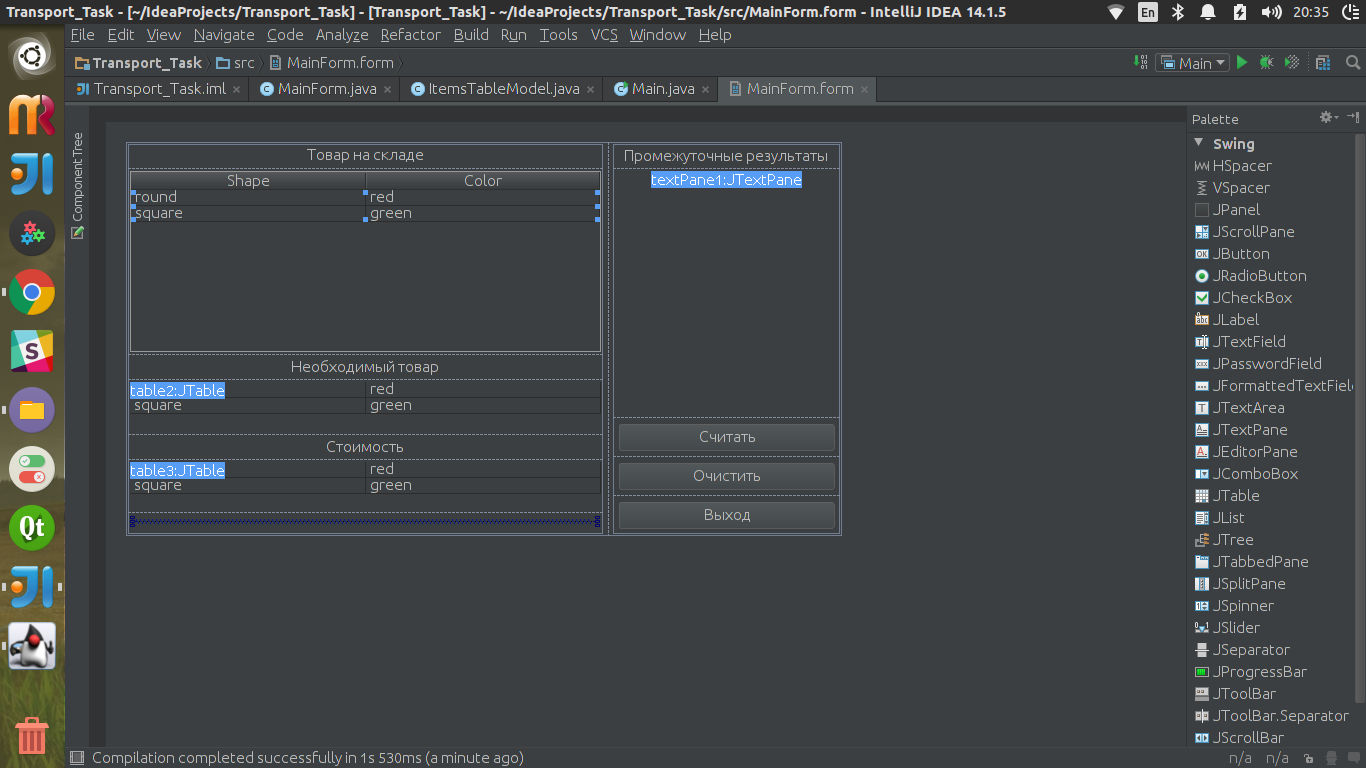Screen dimensions: 1366x768
Task: Collapse the Swing palette group
Action: [1199, 143]
